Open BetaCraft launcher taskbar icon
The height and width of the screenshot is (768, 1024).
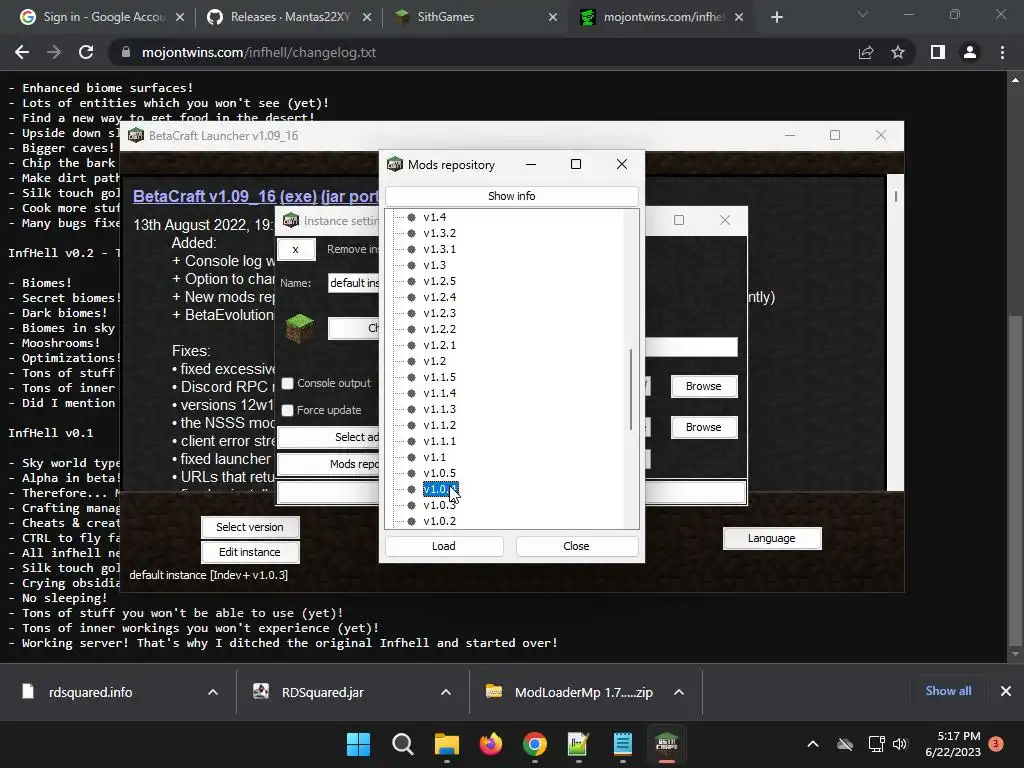coord(667,744)
